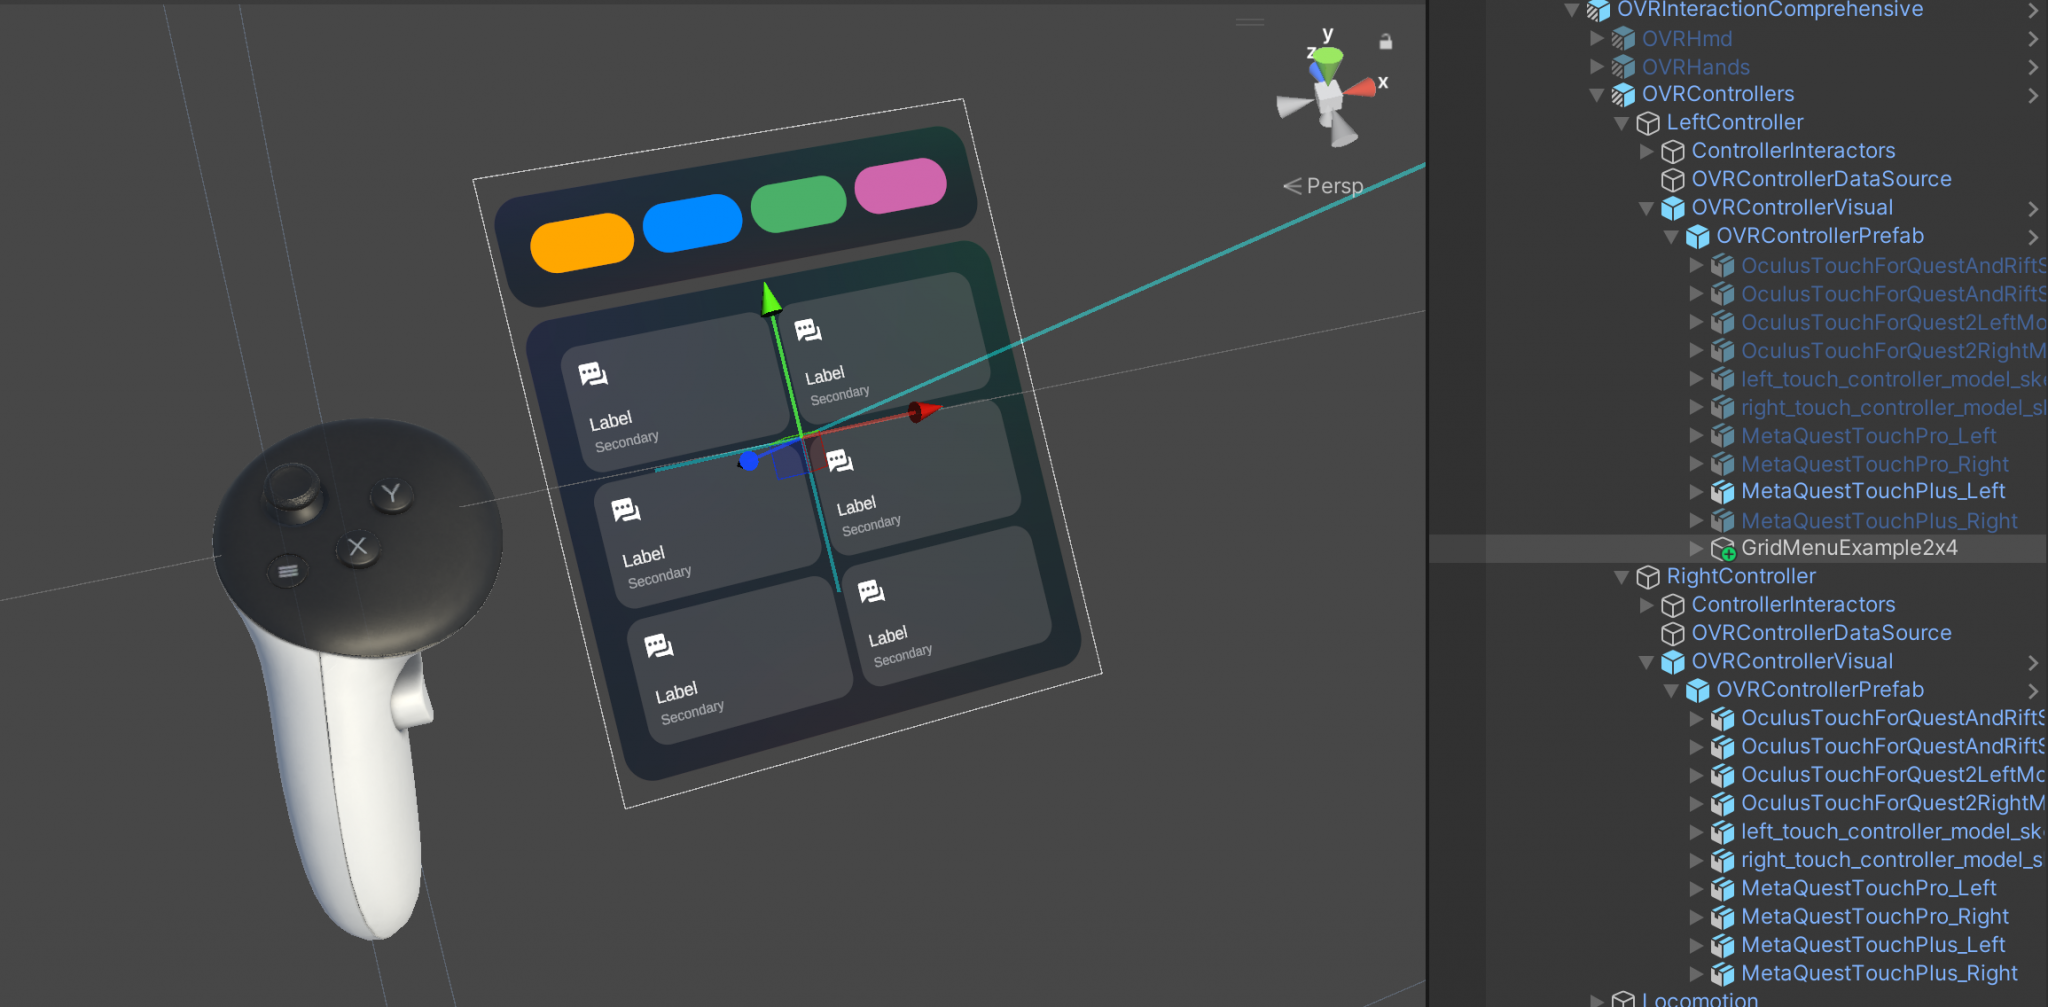Click the bottom-left Label Secondary card
The image size is (2048, 1007).
(740, 662)
